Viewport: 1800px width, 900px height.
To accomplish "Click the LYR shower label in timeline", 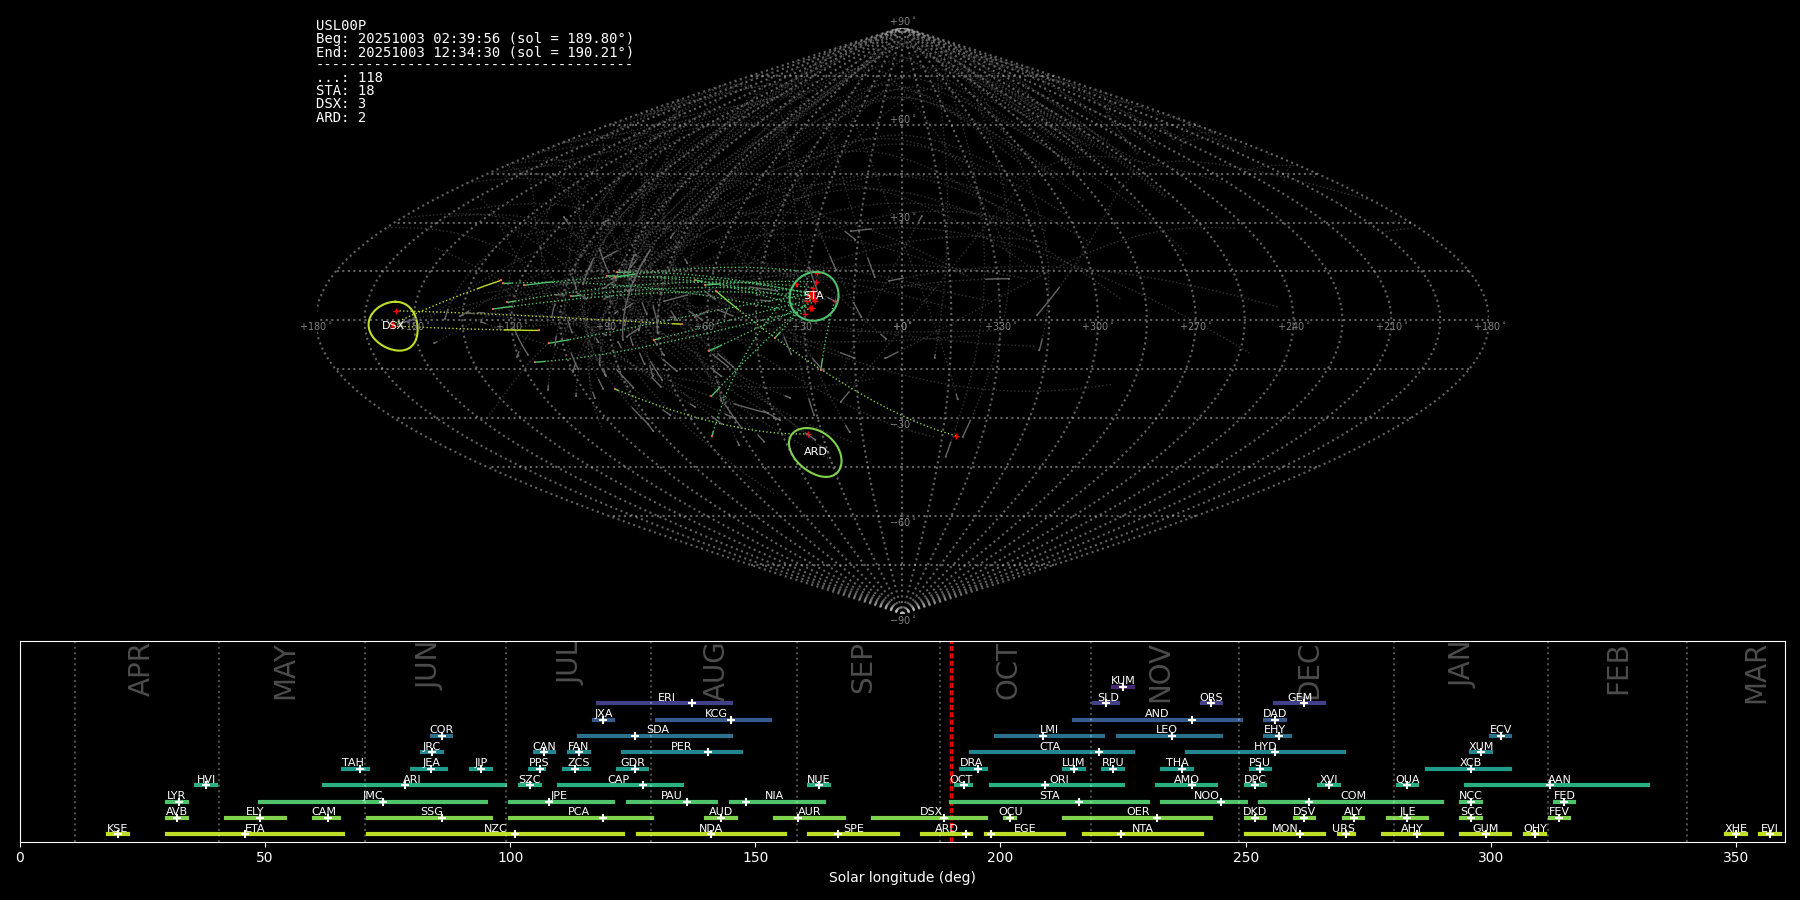I will tap(176, 796).
